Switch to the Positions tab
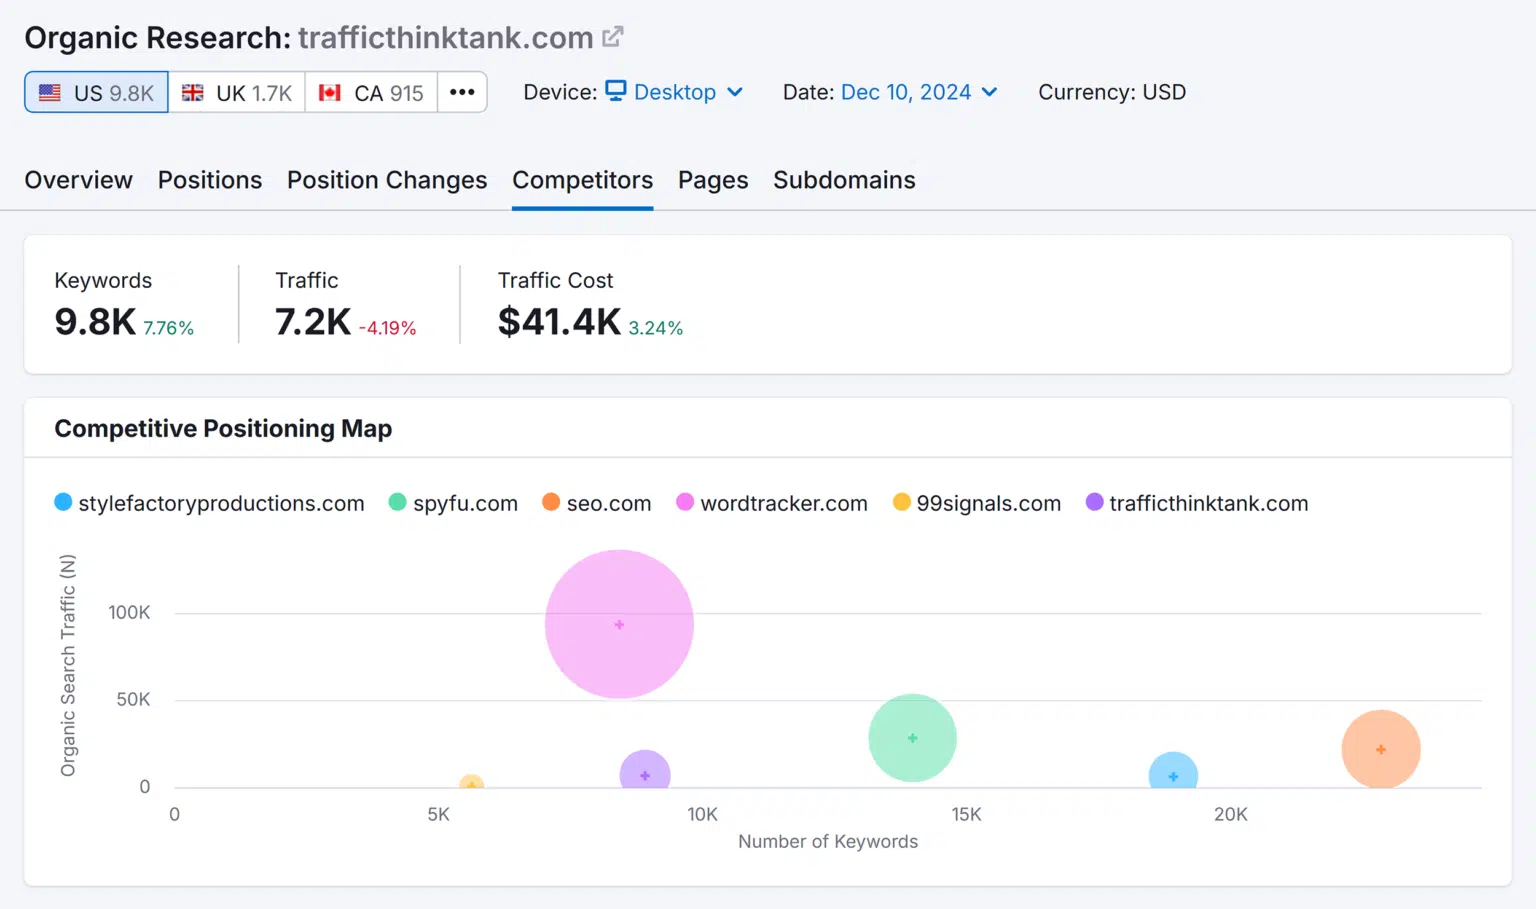Viewport: 1536px width, 909px height. (209, 180)
